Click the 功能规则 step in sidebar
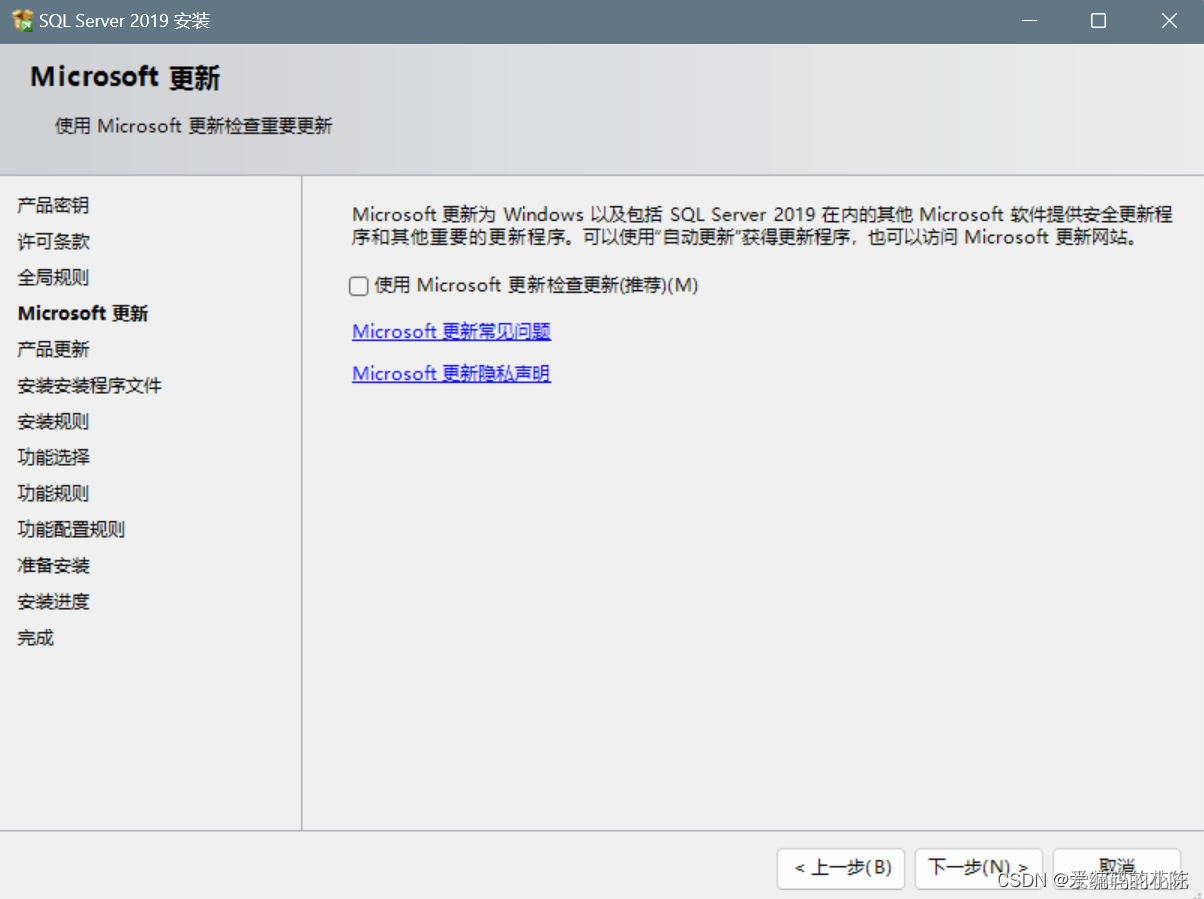The image size is (1204, 899). [53, 494]
